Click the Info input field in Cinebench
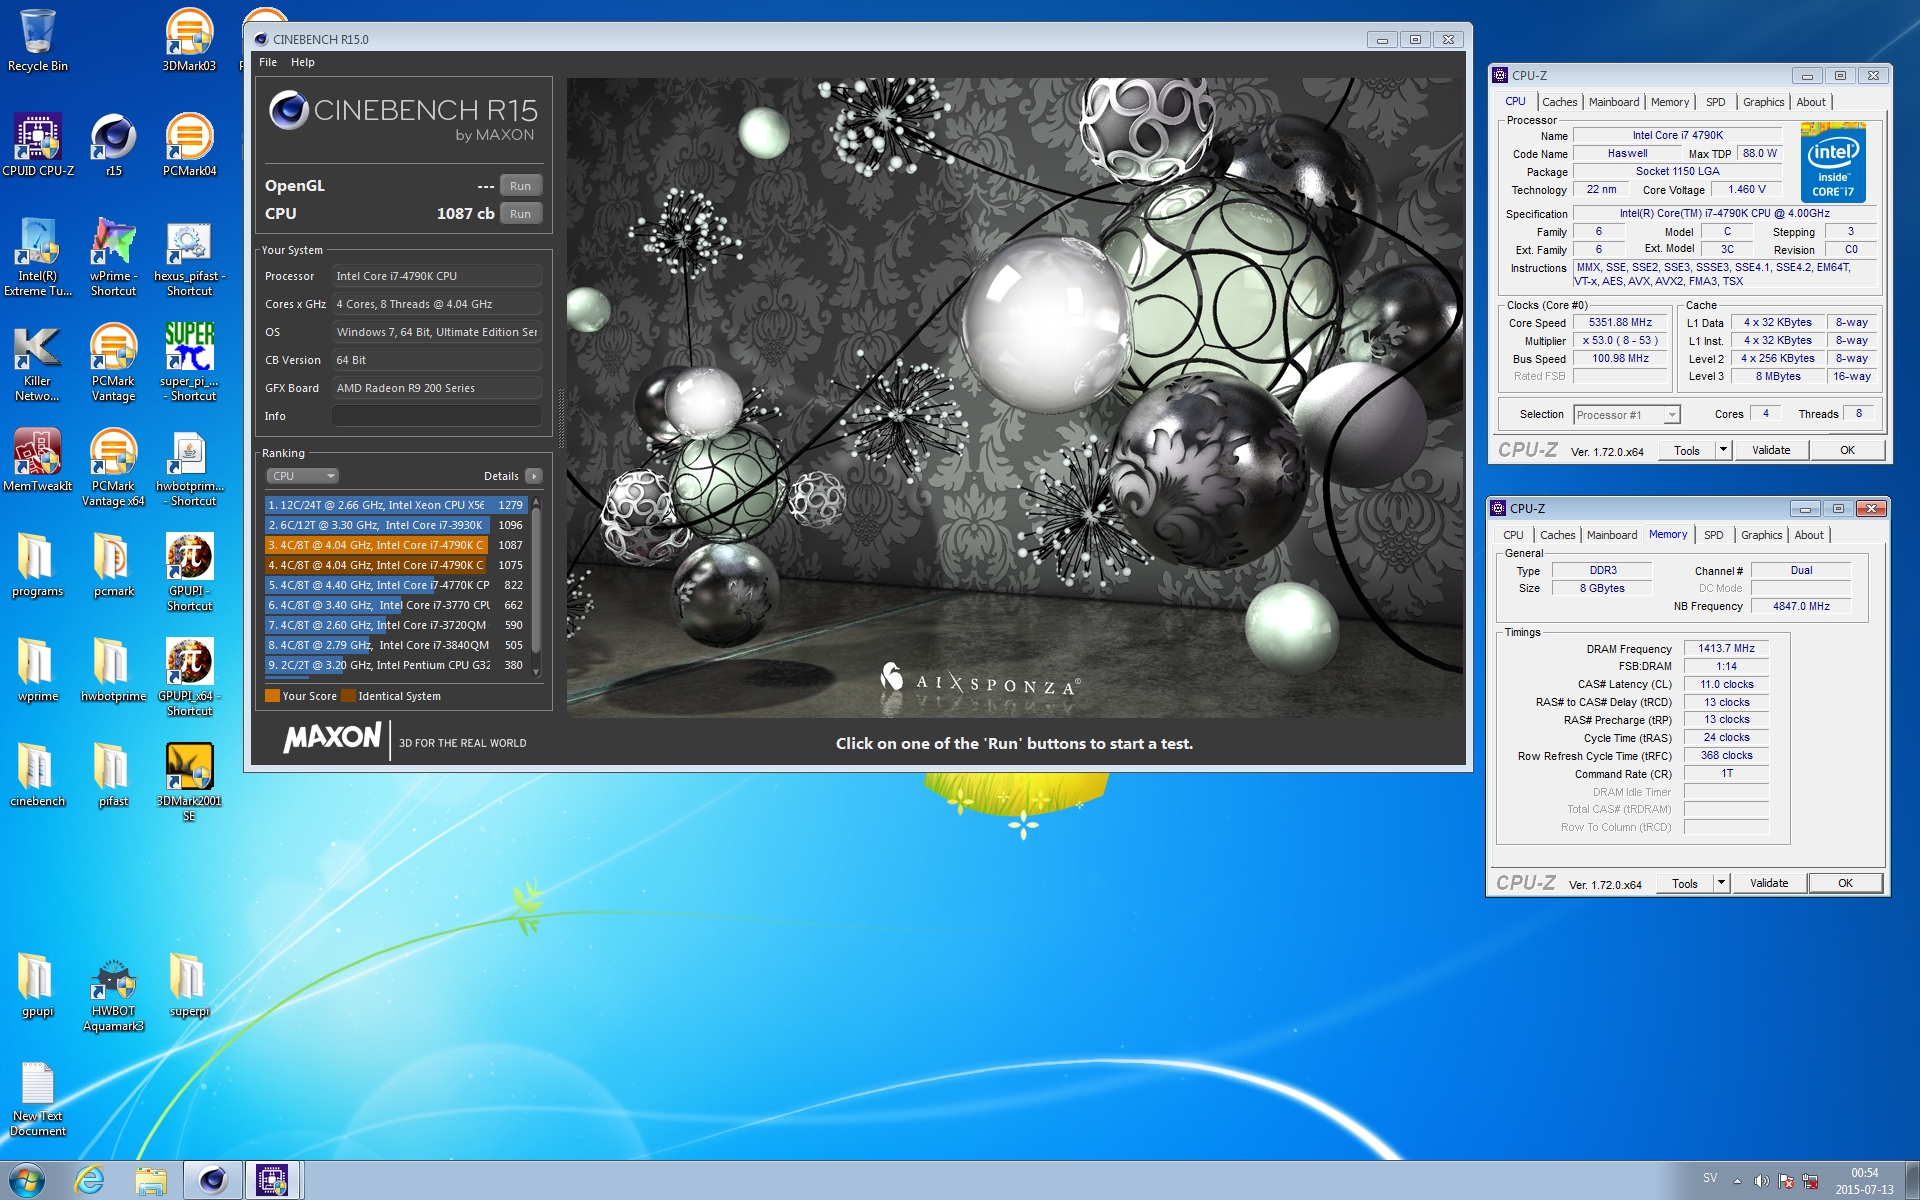The image size is (1920, 1200). point(437,416)
